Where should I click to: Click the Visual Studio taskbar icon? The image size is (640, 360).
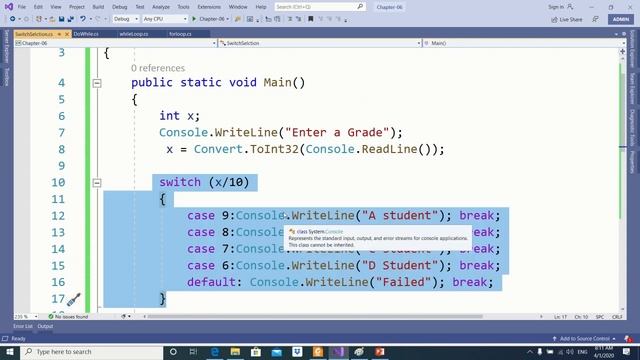coord(338,352)
